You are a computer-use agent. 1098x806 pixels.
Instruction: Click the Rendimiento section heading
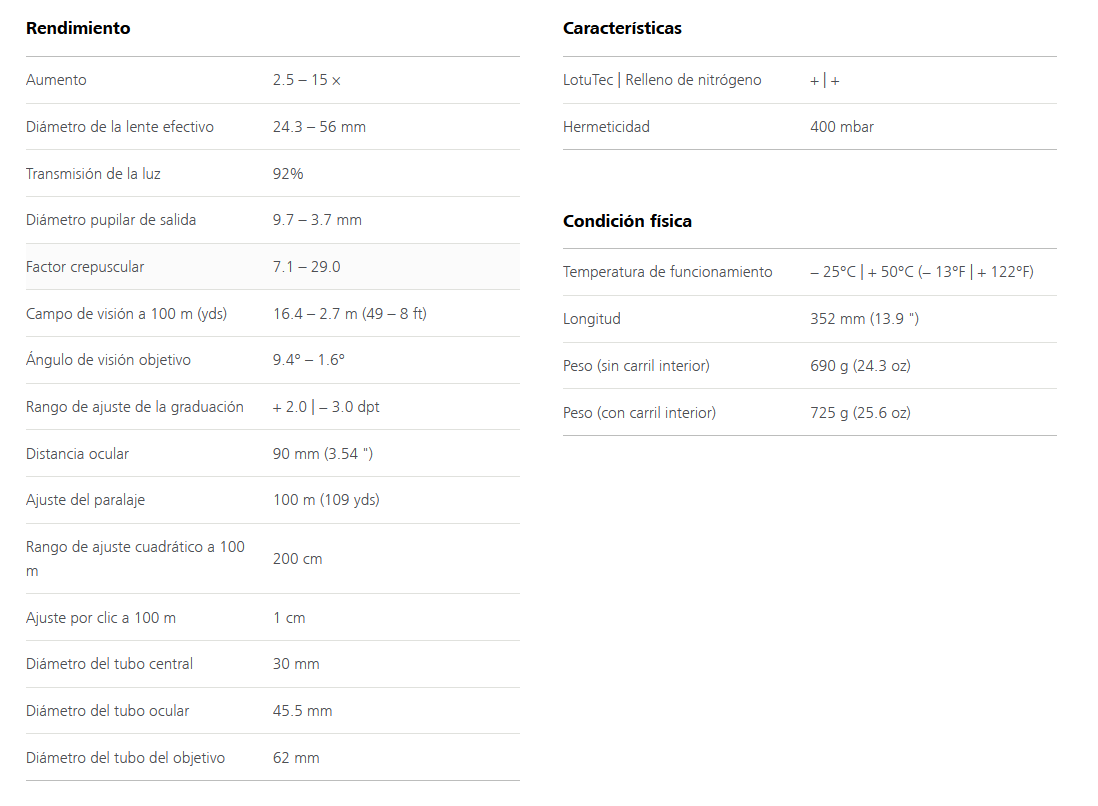click(x=78, y=28)
